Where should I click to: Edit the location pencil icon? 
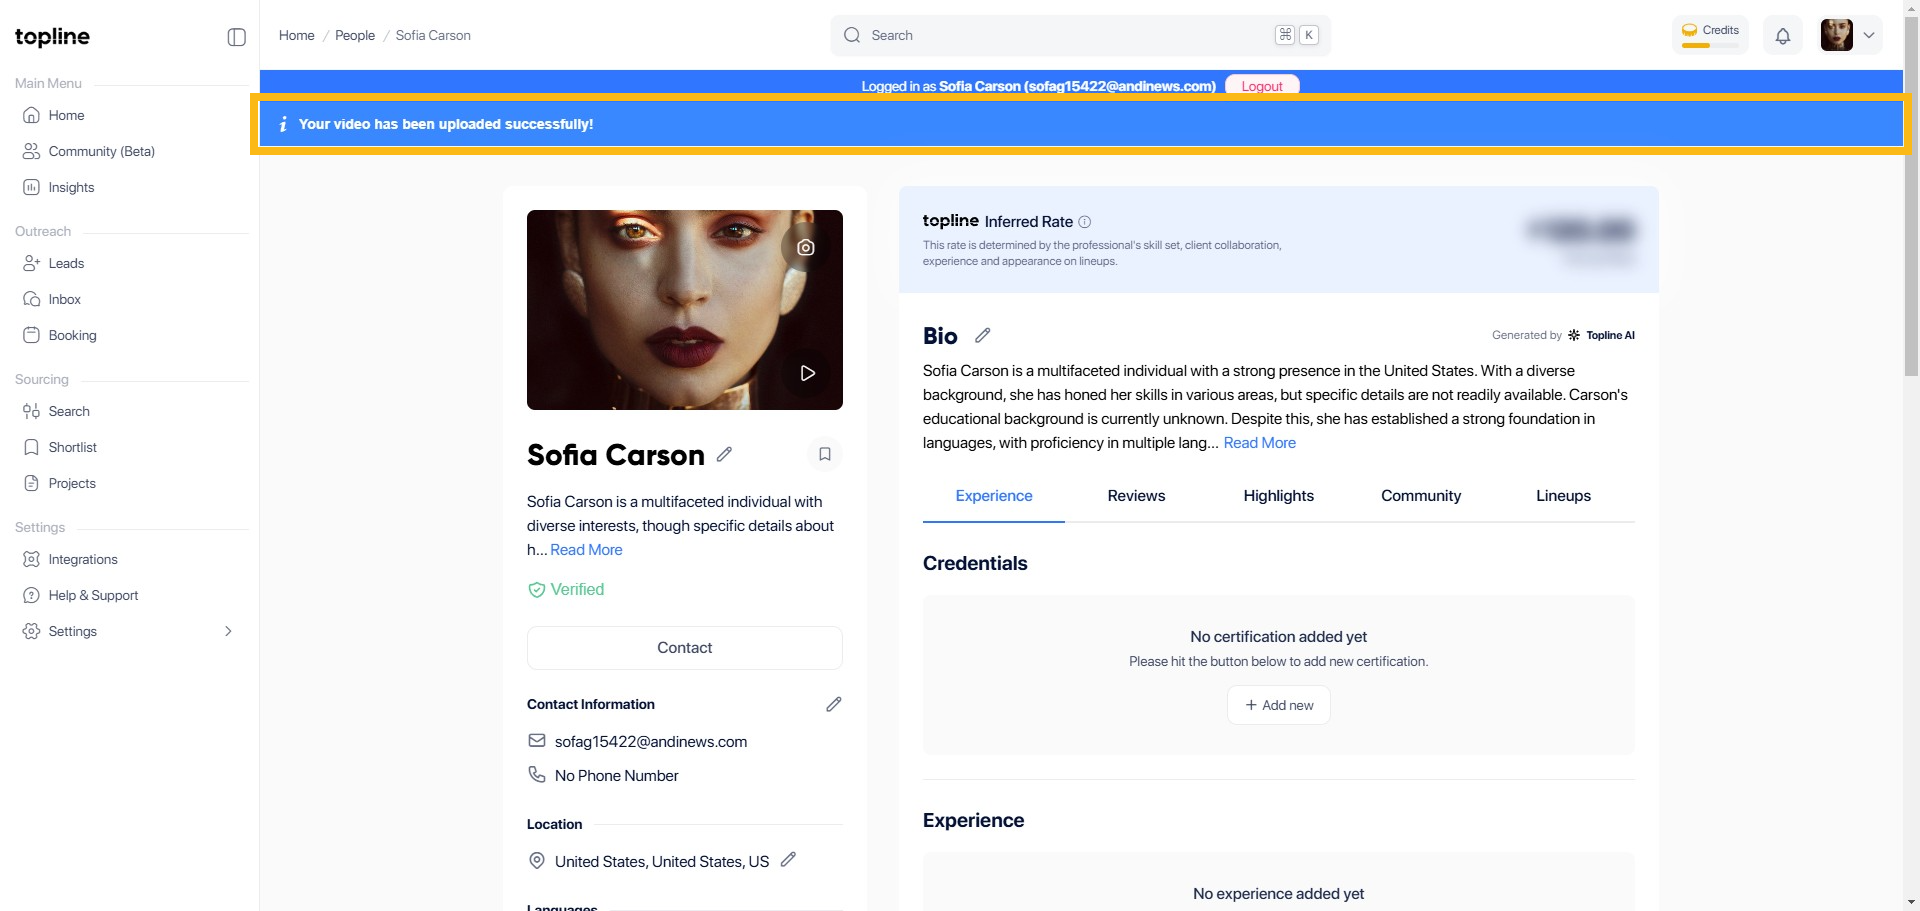788,860
